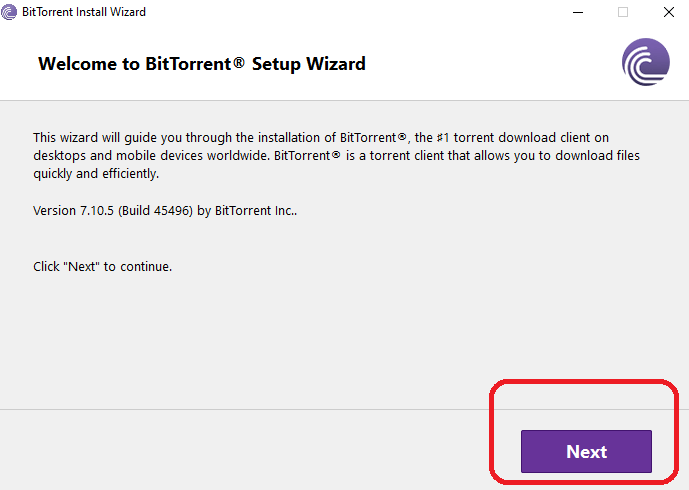Viewport: 689px width, 490px height.
Task: Click the 'Version 7.10.5' text
Action: (72, 211)
